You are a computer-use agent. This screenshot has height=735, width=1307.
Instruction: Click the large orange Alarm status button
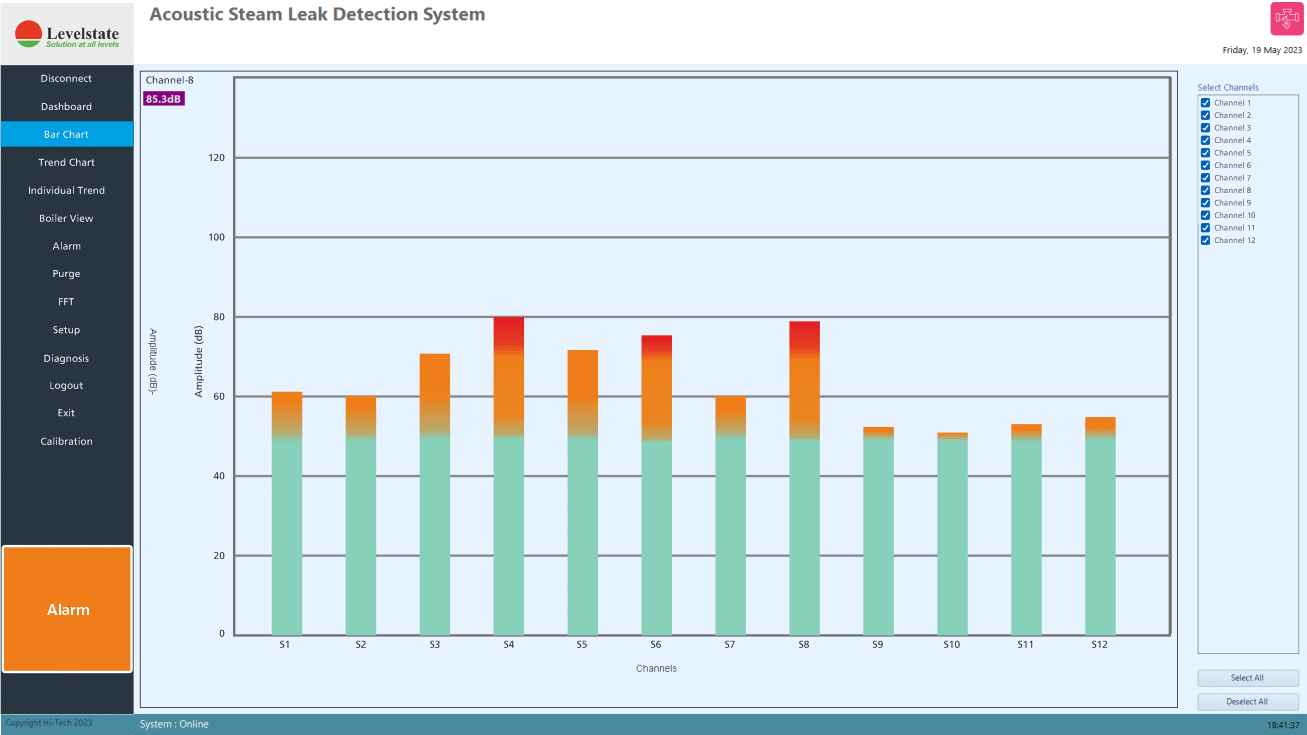[67, 609]
